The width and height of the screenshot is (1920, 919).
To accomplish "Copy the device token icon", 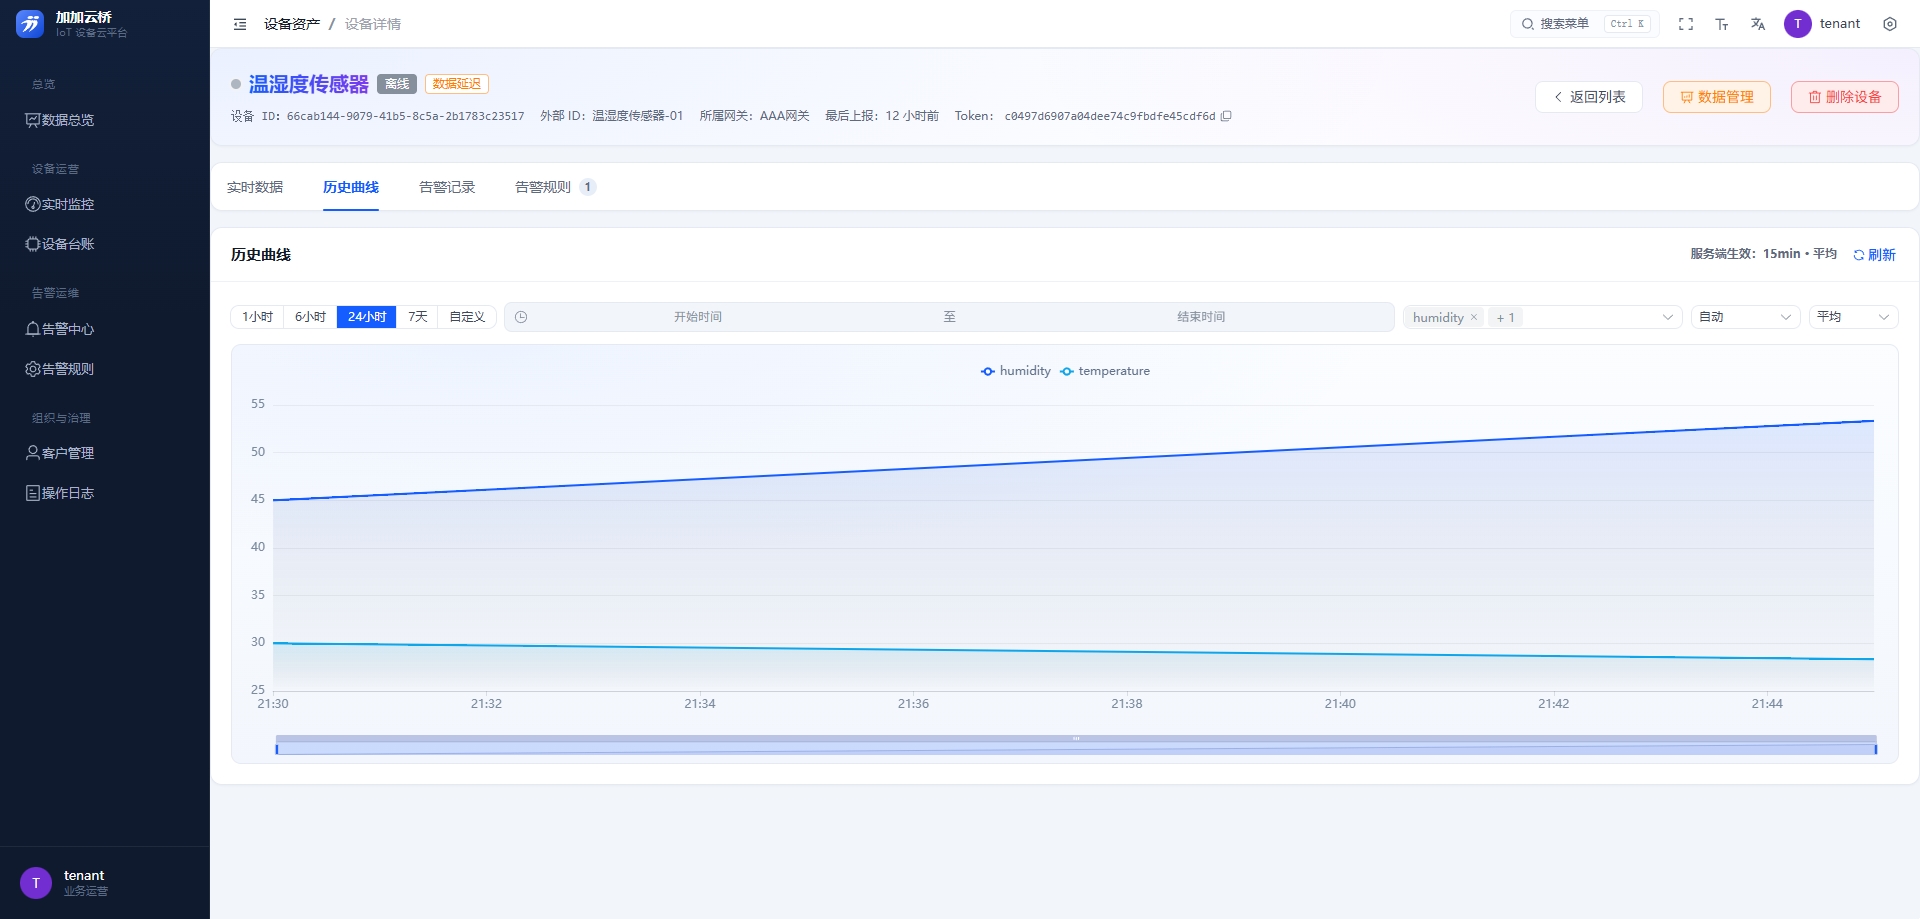I will click(1226, 116).
